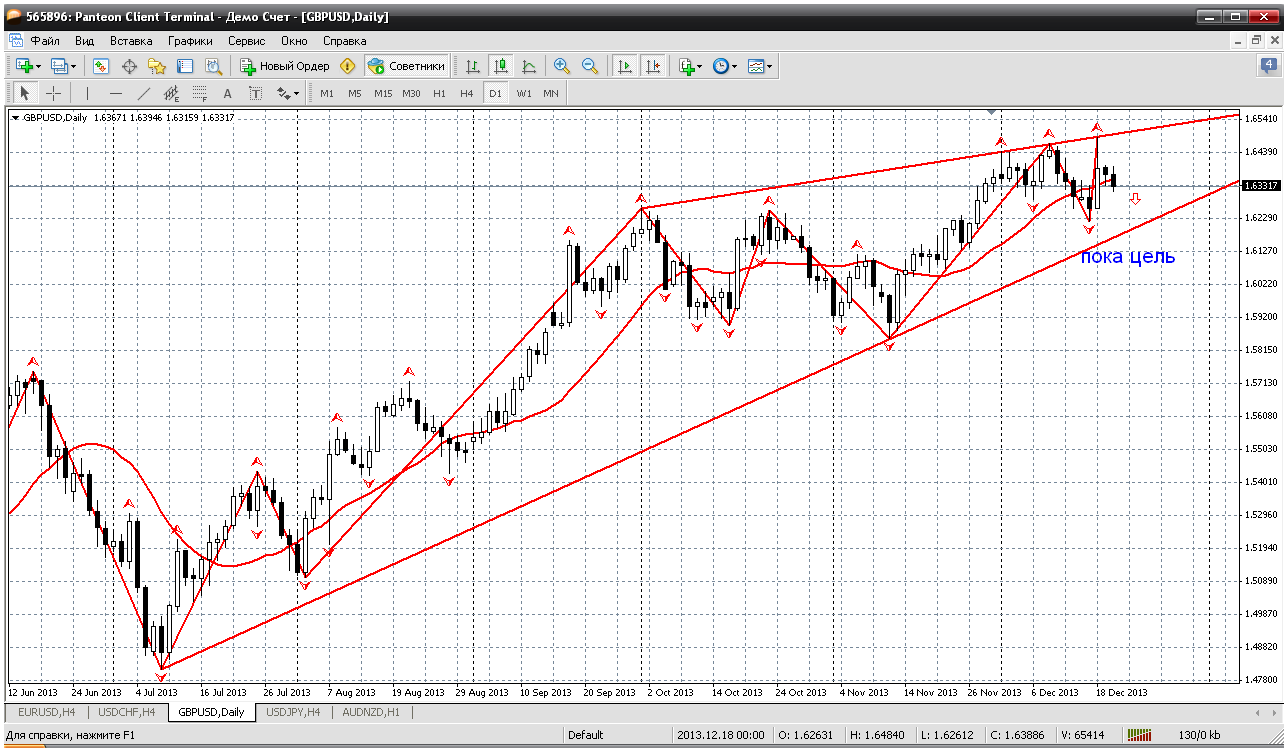Image resolution: width=1288 pixels, height=748 pixels.
Task: Open the Справка menu
Action: coord(345,41)
